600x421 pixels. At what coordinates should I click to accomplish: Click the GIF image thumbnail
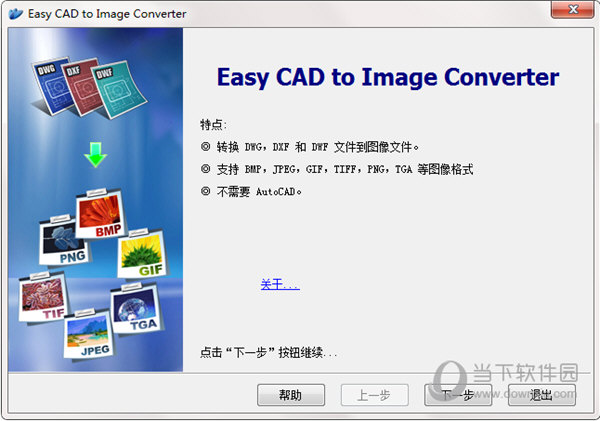(142, 253)
